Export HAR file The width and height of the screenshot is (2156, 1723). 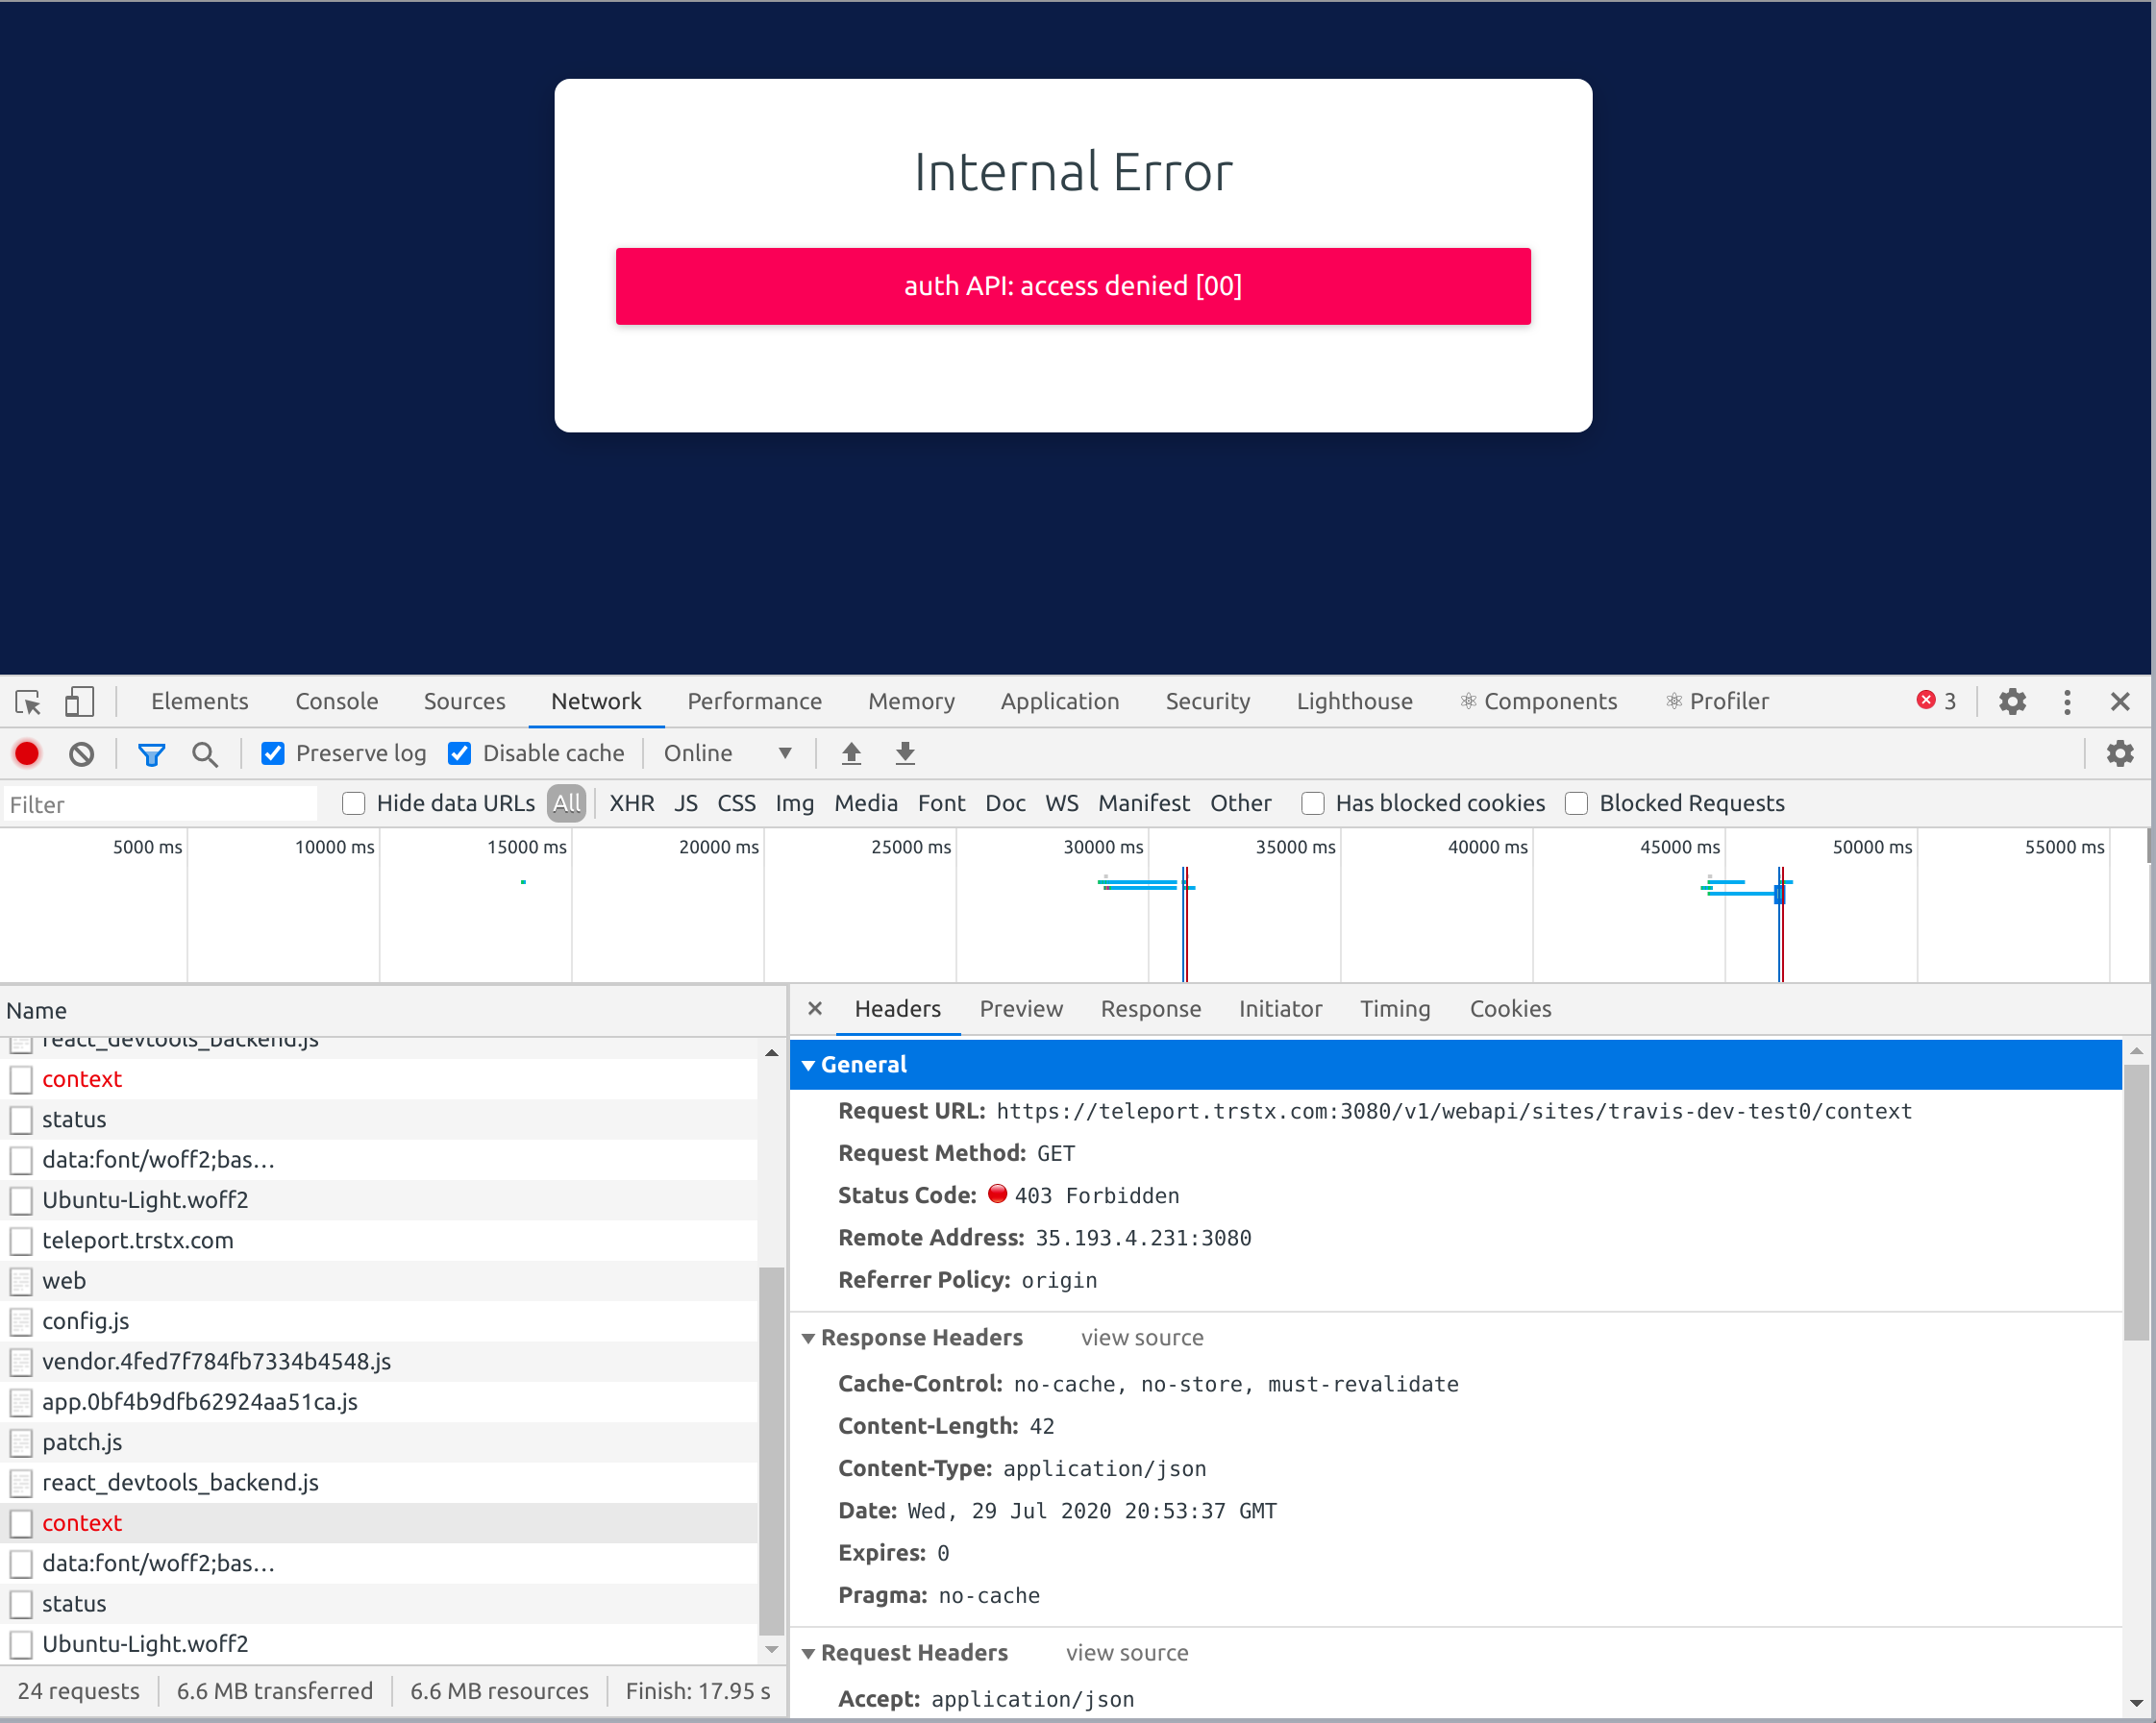pos(904,753)
